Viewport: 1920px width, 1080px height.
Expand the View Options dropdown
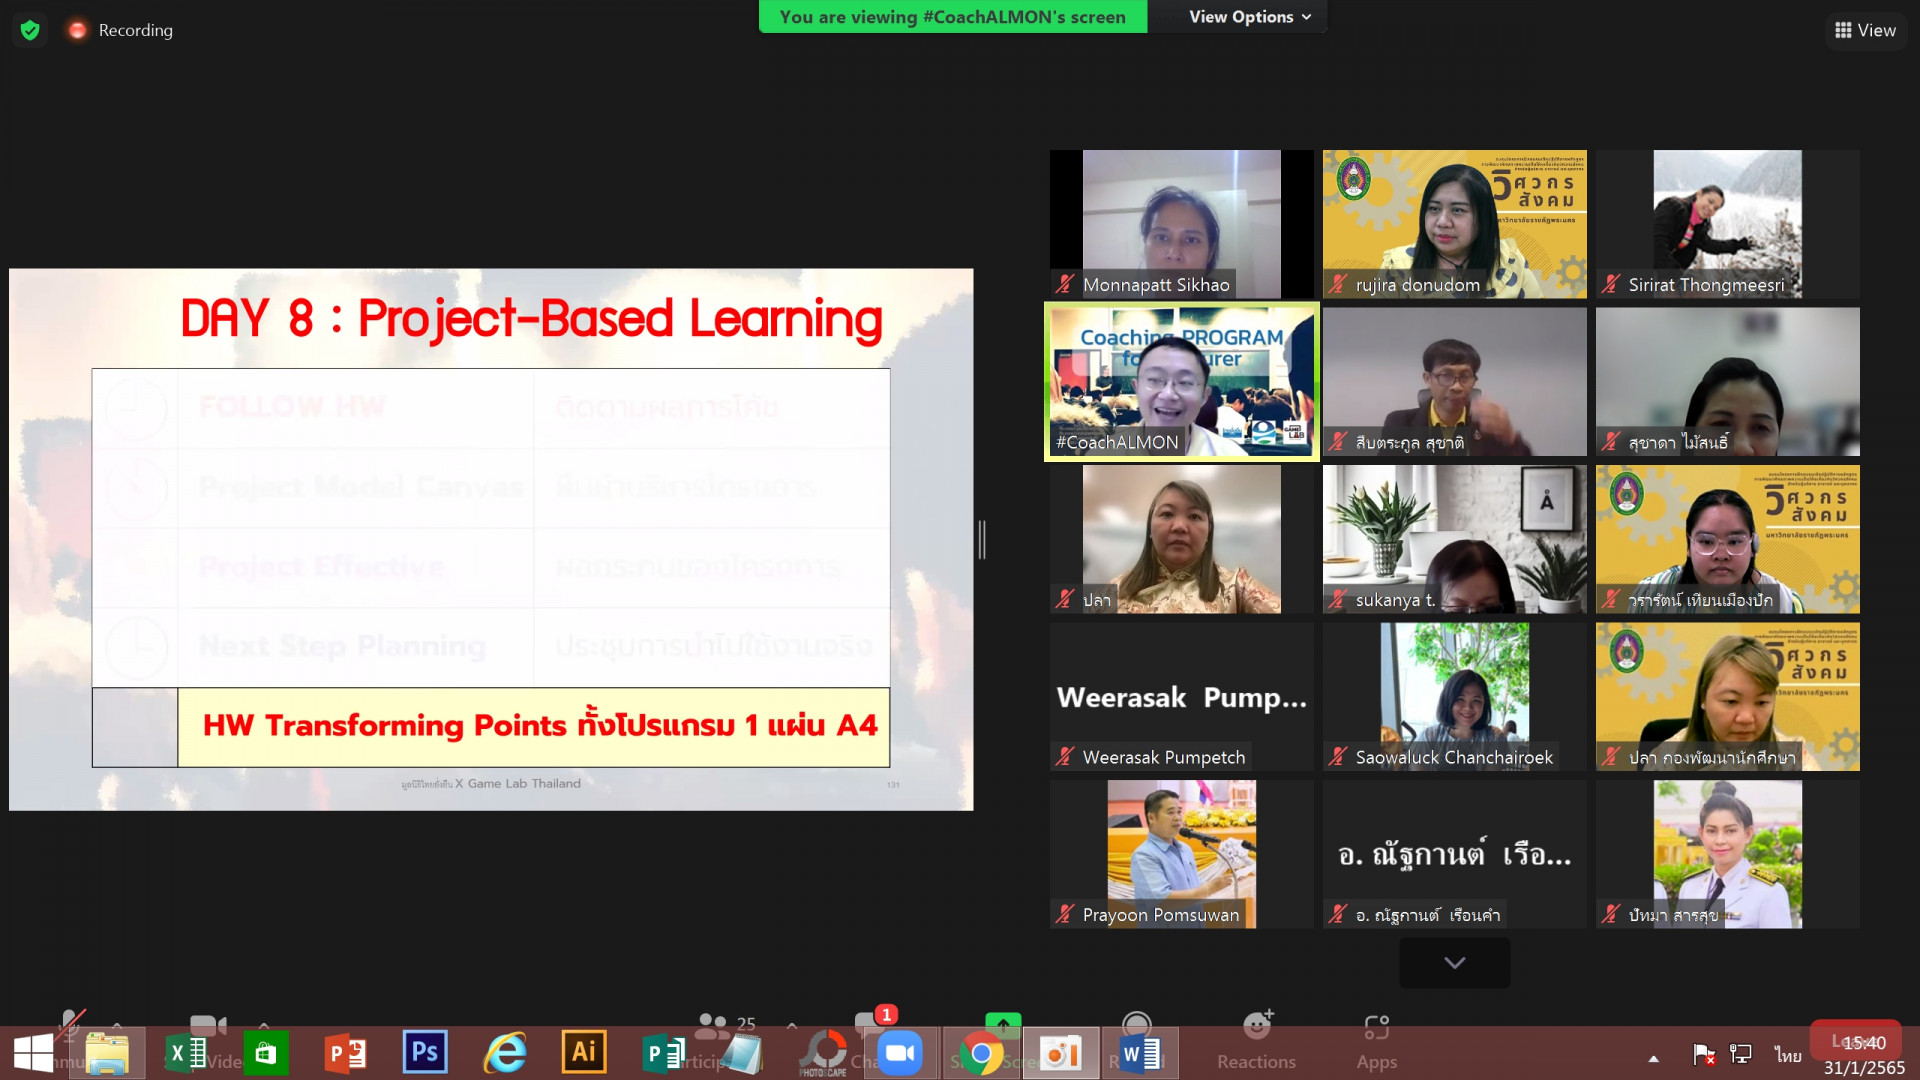click(1249, 17)
